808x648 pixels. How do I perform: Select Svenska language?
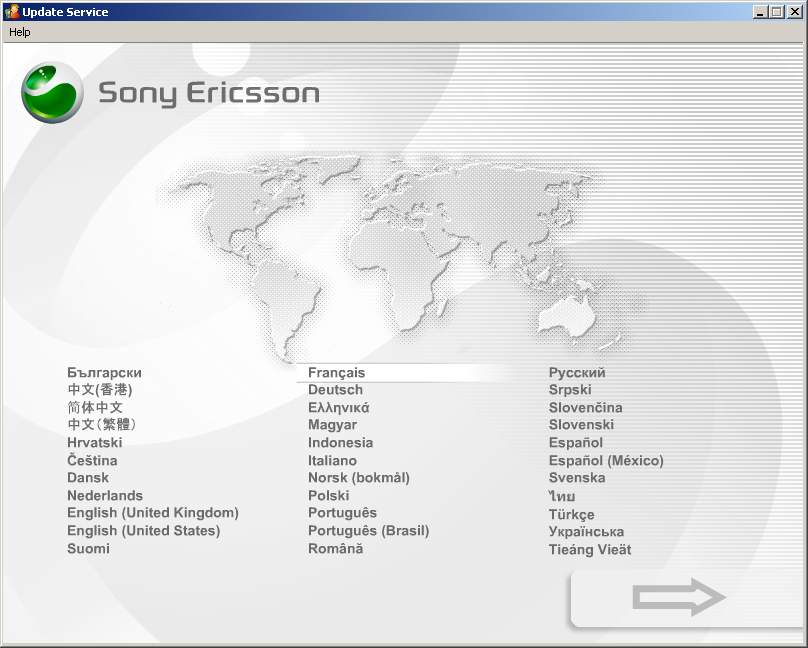[577, 478]
